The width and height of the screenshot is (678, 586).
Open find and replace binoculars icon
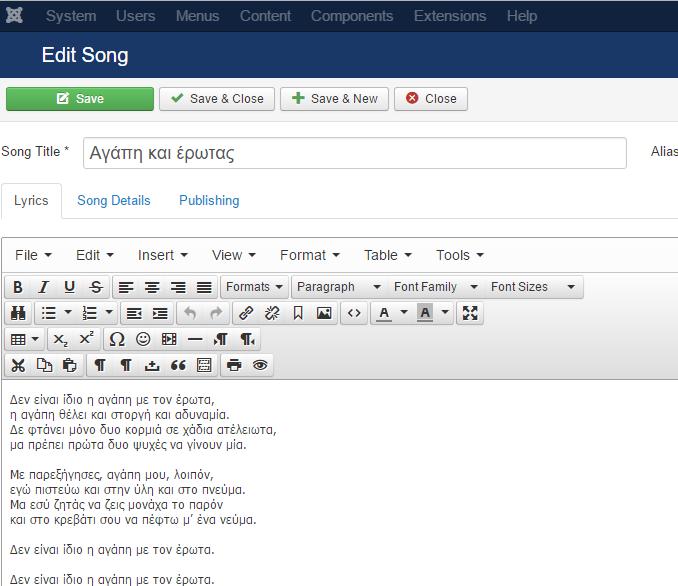tap(18, 313)
